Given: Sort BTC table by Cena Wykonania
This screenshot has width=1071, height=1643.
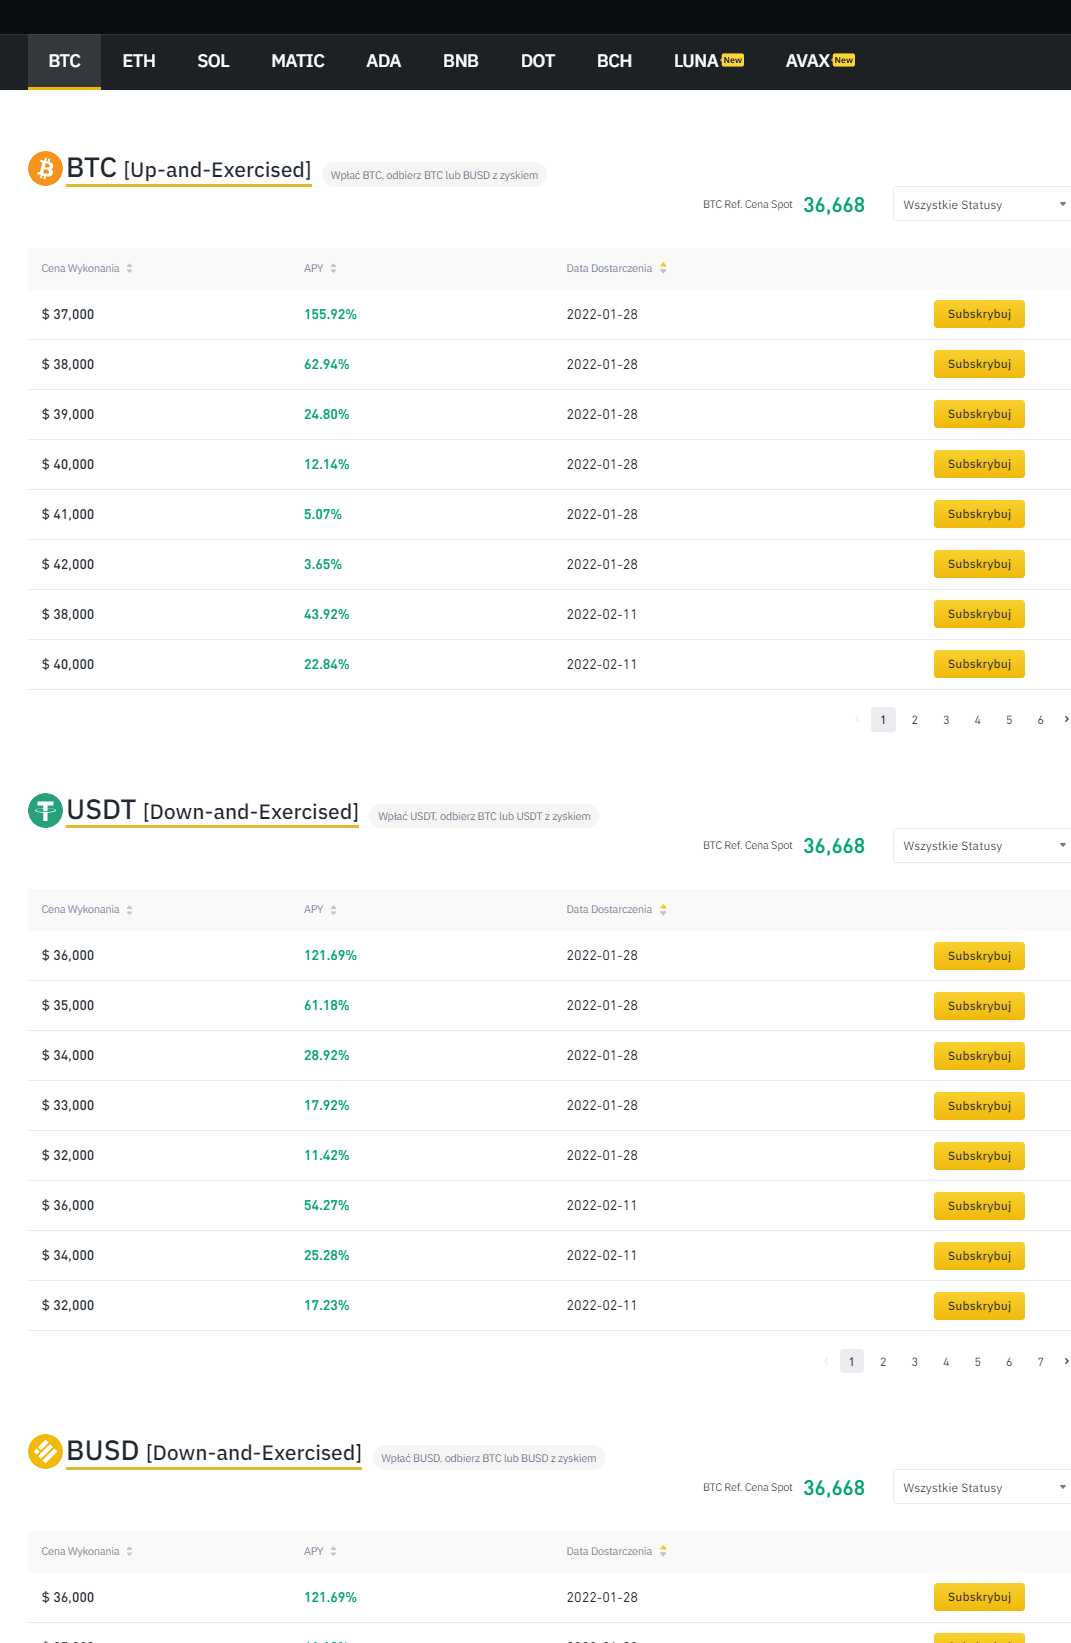Looking at the screenshot, I should (x=129, y=268).
